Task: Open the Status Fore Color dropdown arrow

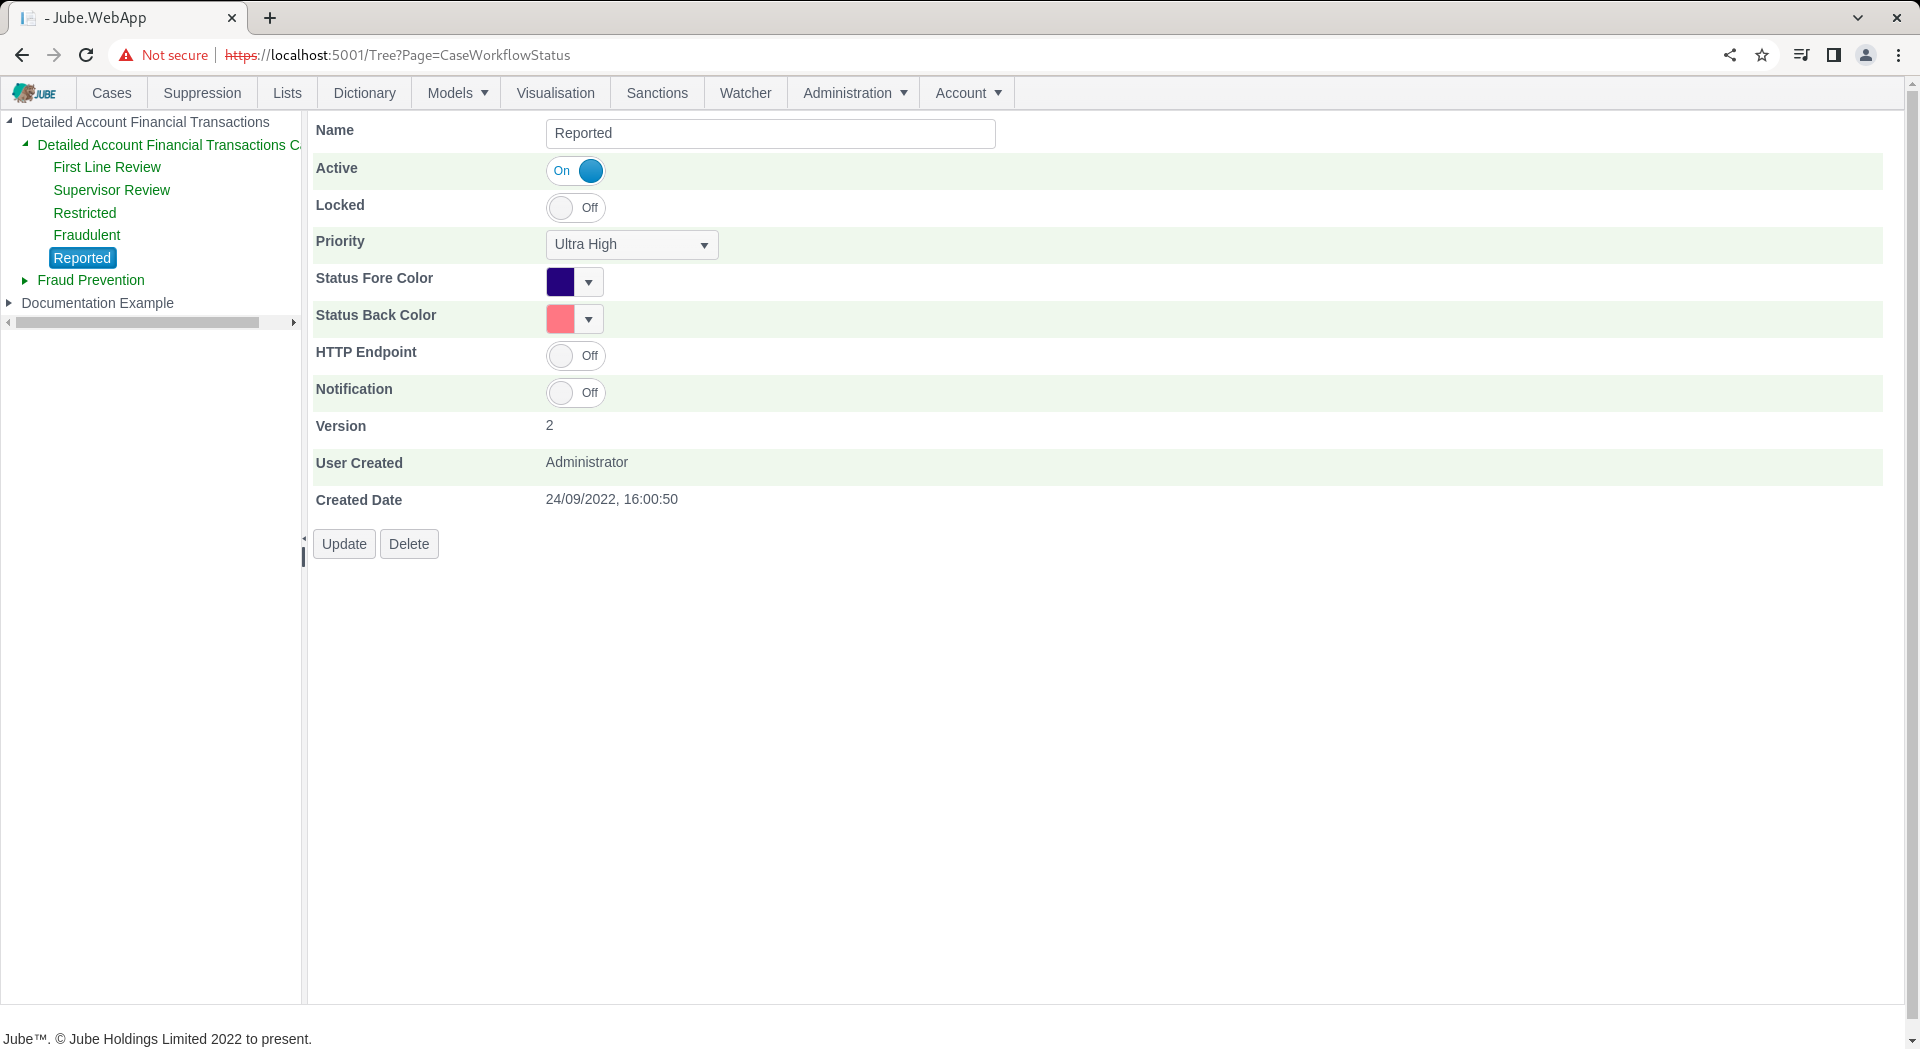Action: pos(589,282)
